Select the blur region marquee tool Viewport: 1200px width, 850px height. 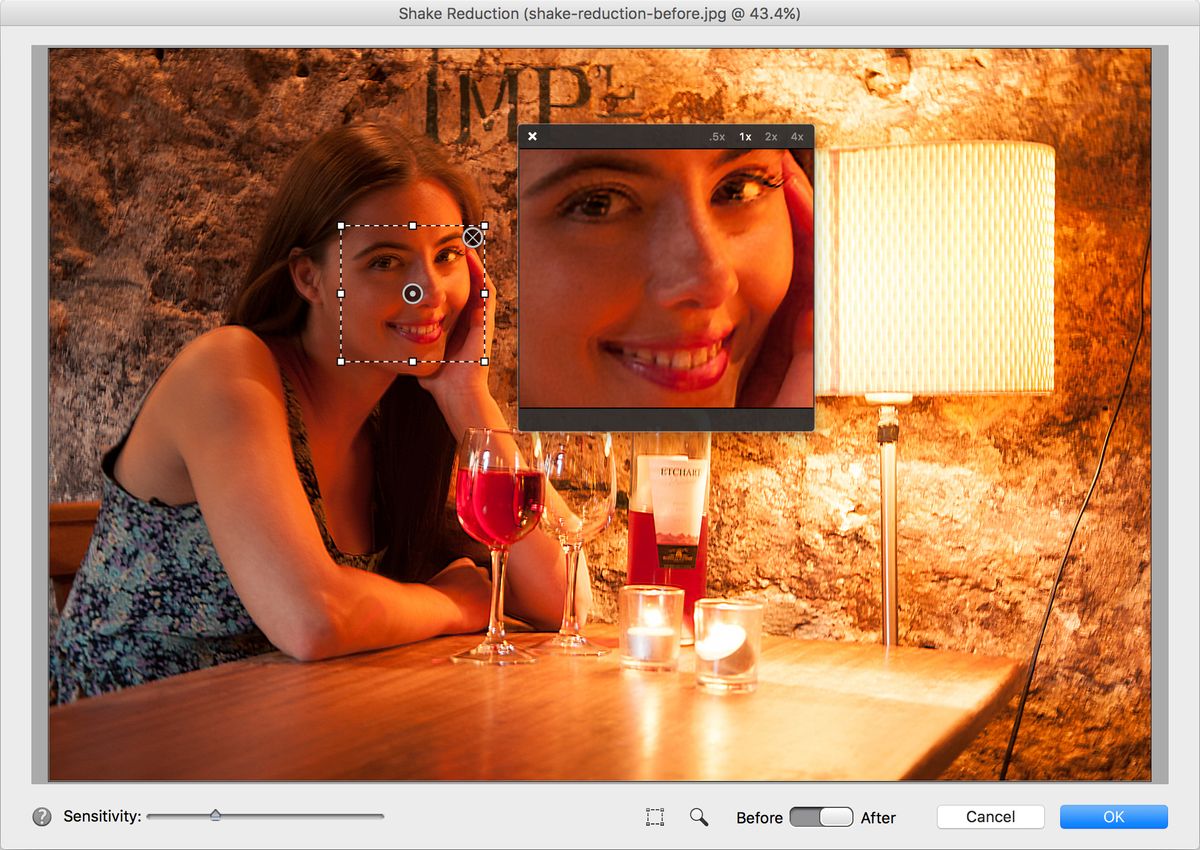click(x=655, y=817)
